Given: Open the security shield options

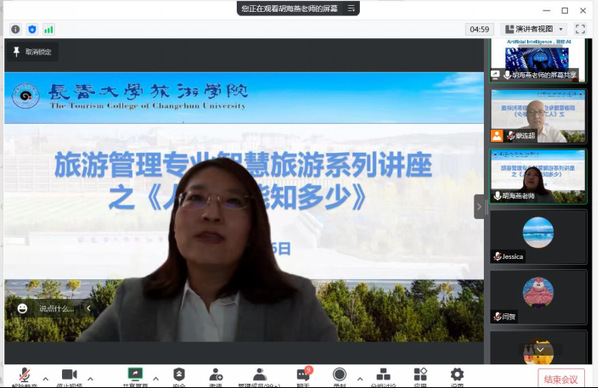Looking at the screenshot, I should (x=179, y=376).
